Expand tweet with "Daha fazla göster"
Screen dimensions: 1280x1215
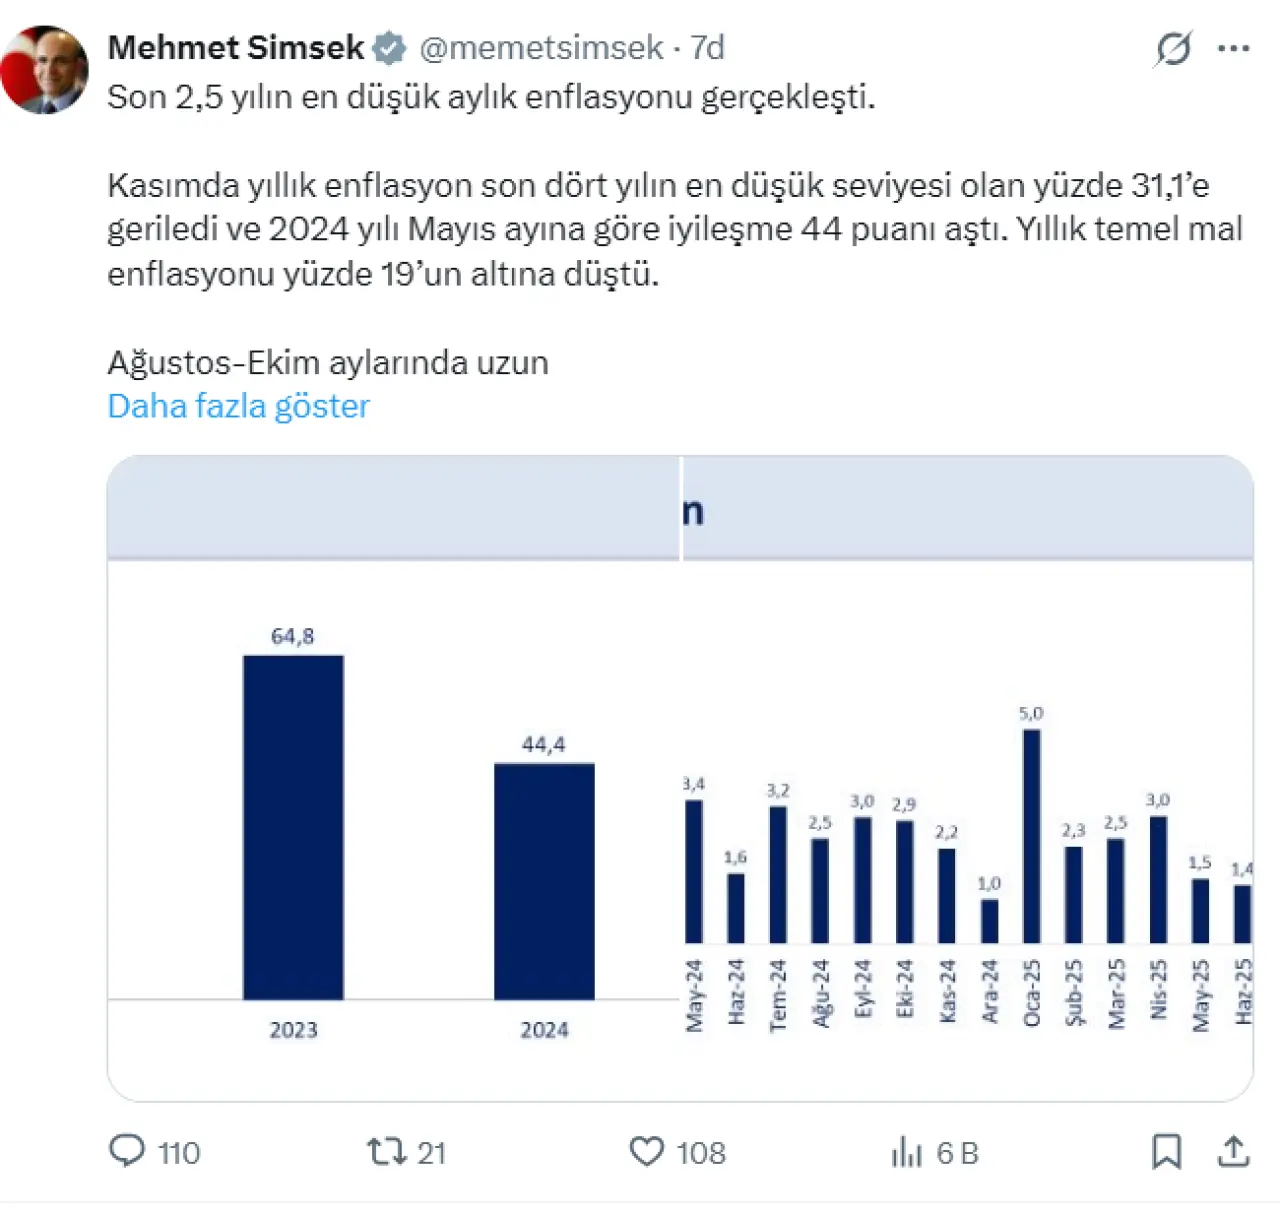[238, 406]
